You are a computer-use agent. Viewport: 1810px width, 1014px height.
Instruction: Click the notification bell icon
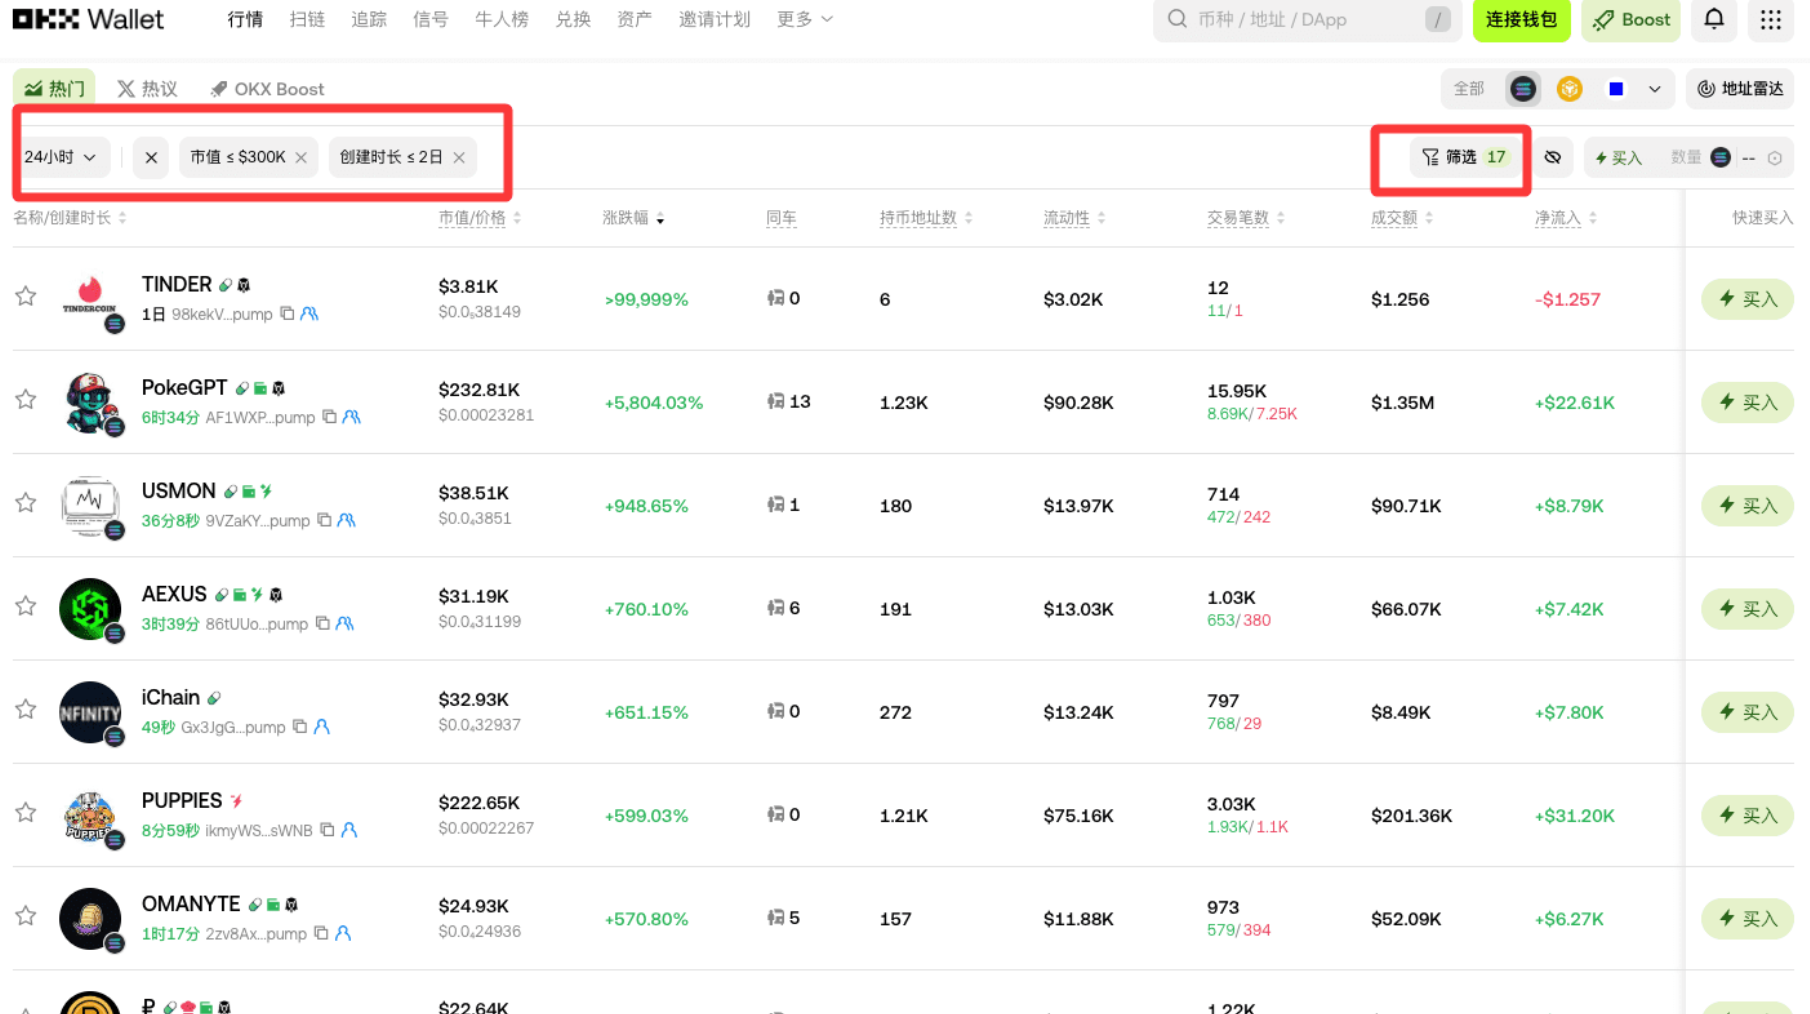pyautogui.click(x=1713, y=19)
